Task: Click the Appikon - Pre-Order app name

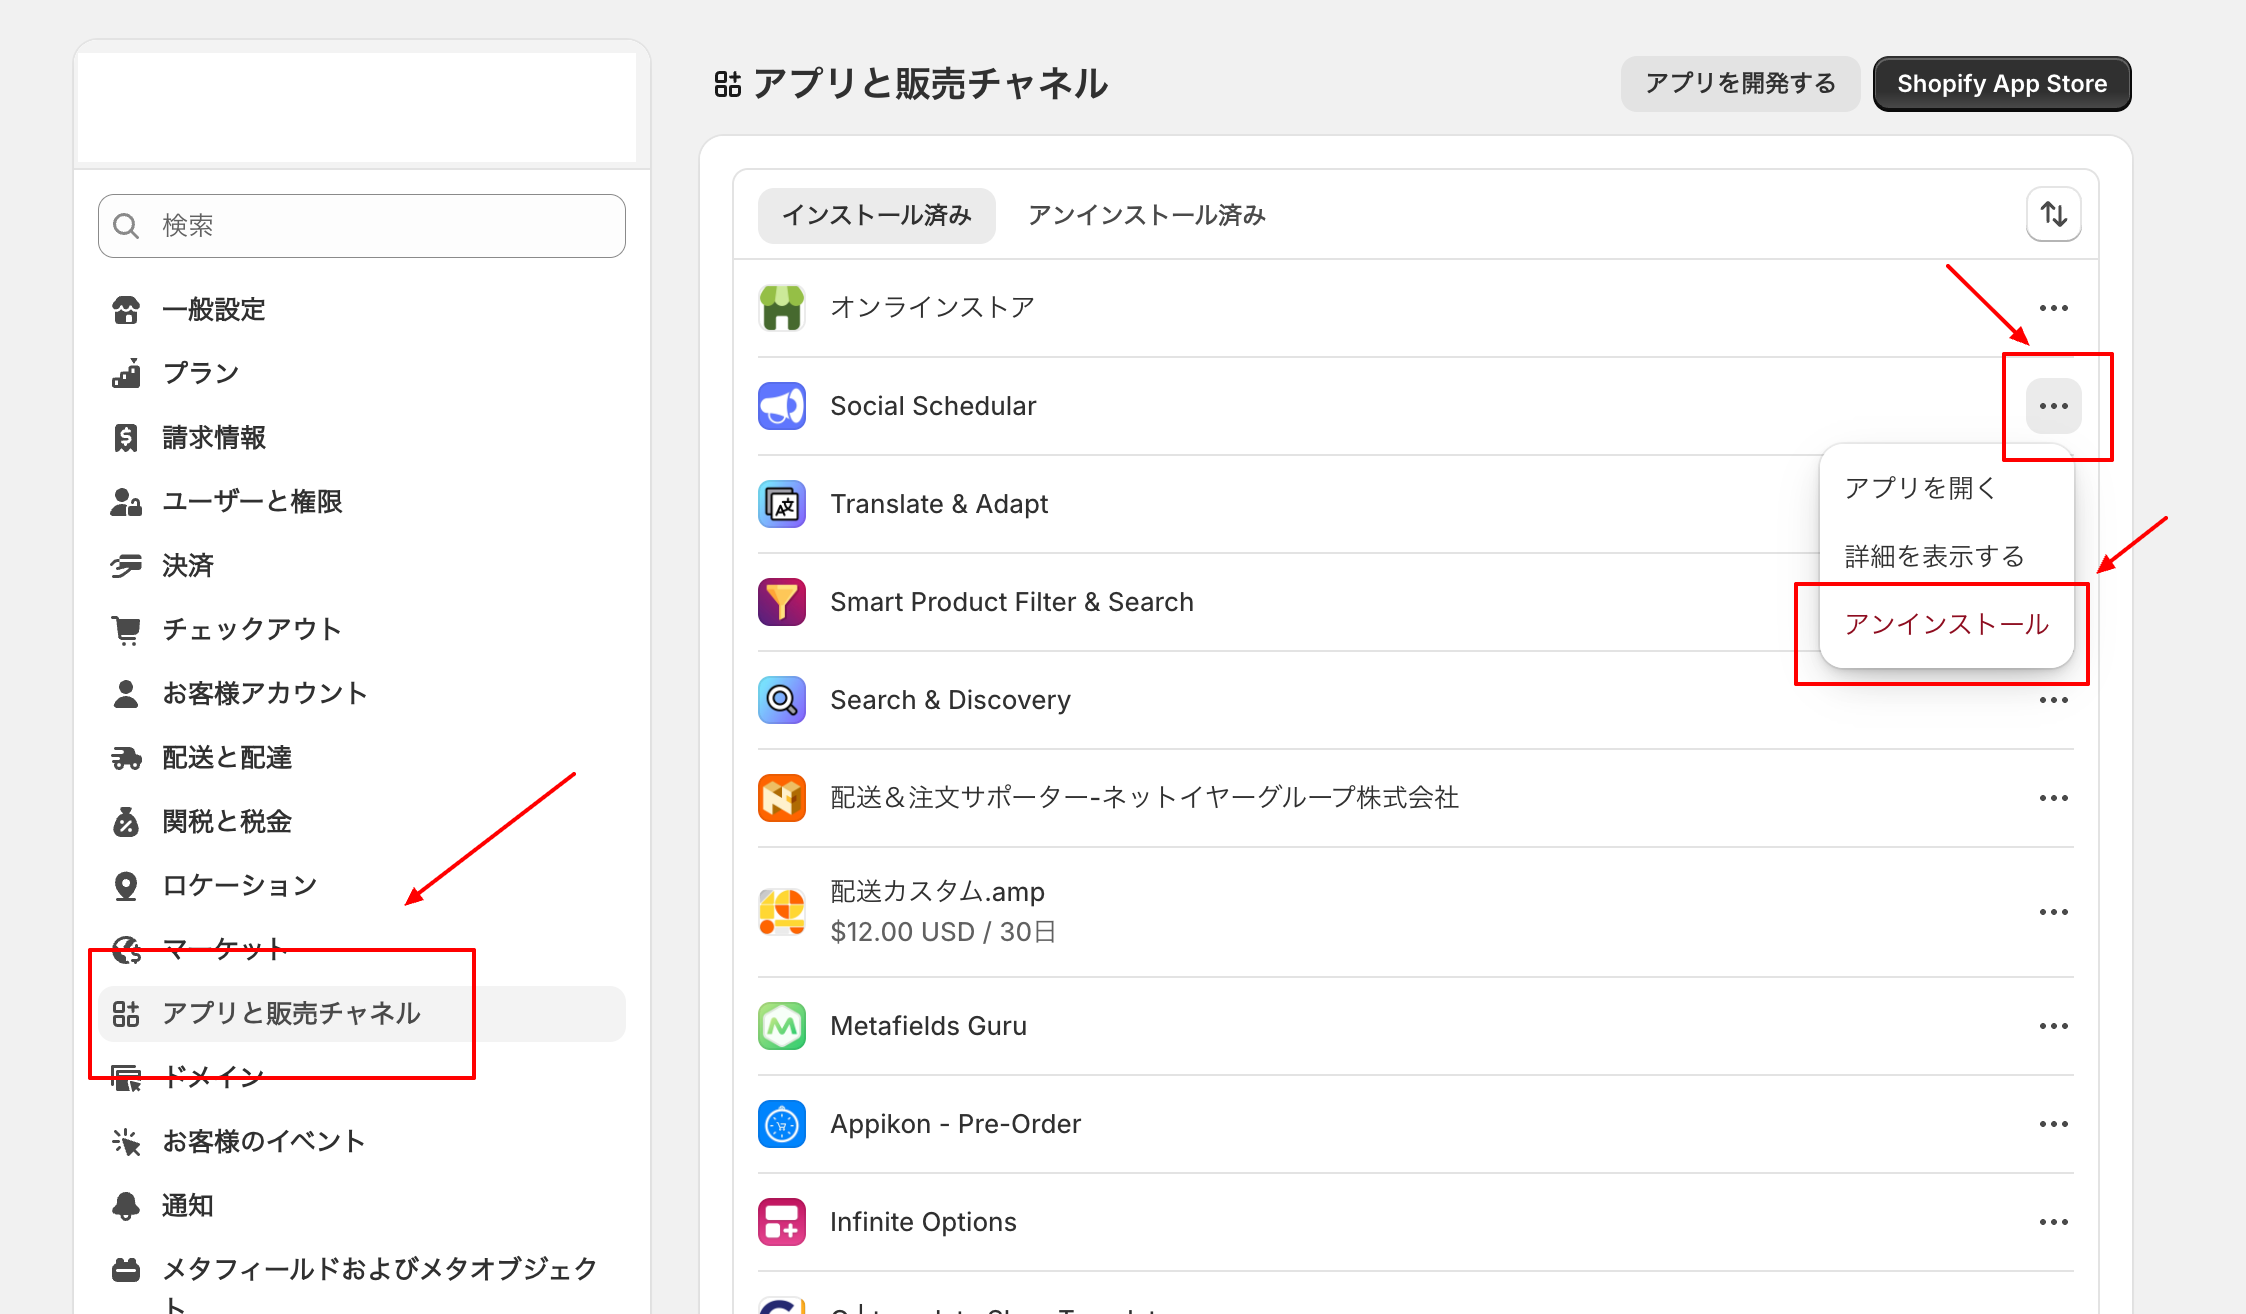Action: [955, 1124]
